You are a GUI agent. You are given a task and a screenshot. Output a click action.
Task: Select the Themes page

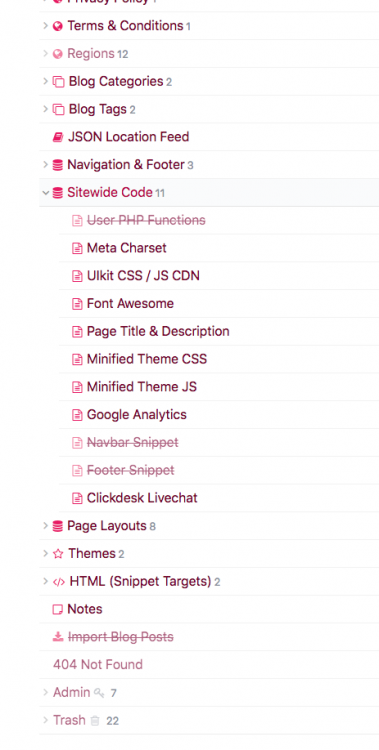point(92,554)
